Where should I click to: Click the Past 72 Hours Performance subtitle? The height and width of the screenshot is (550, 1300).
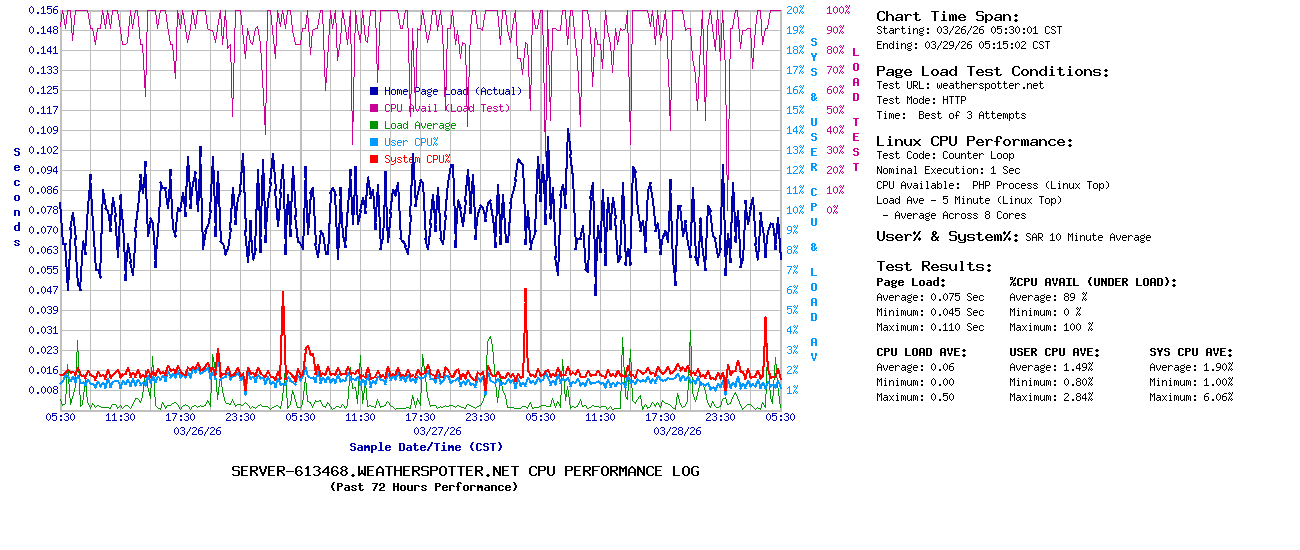[424, 487]
